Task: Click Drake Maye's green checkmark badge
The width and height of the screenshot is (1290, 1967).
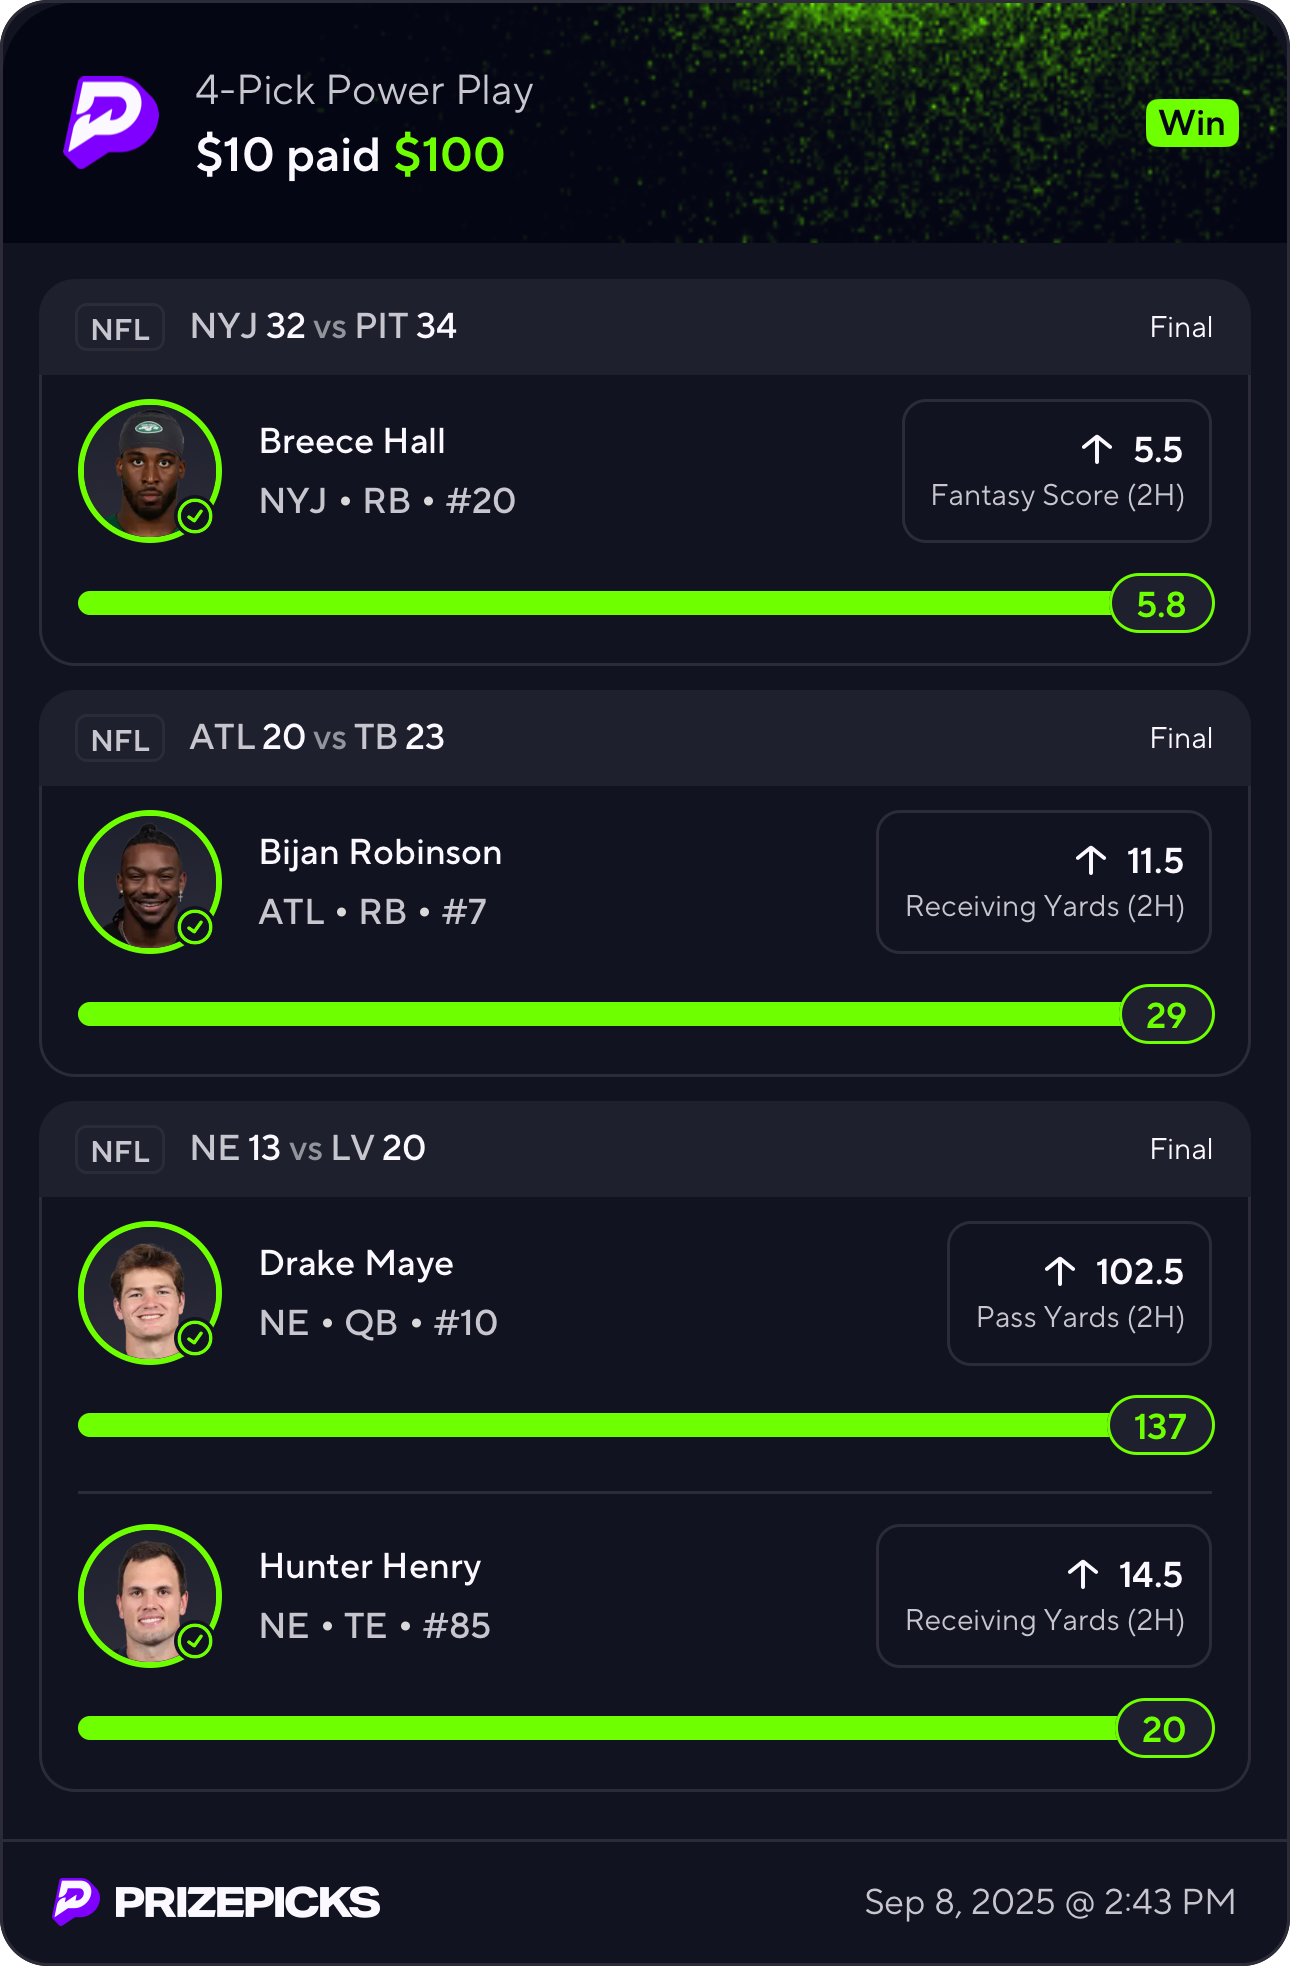Action: (195, 1338)
